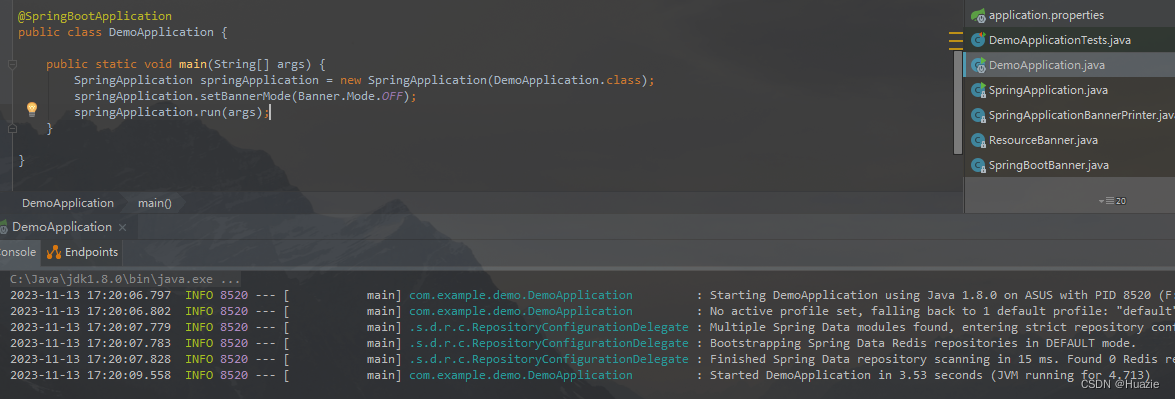
Task: Switch to the Endpoints tab
Action: click(x=82, y=252)
